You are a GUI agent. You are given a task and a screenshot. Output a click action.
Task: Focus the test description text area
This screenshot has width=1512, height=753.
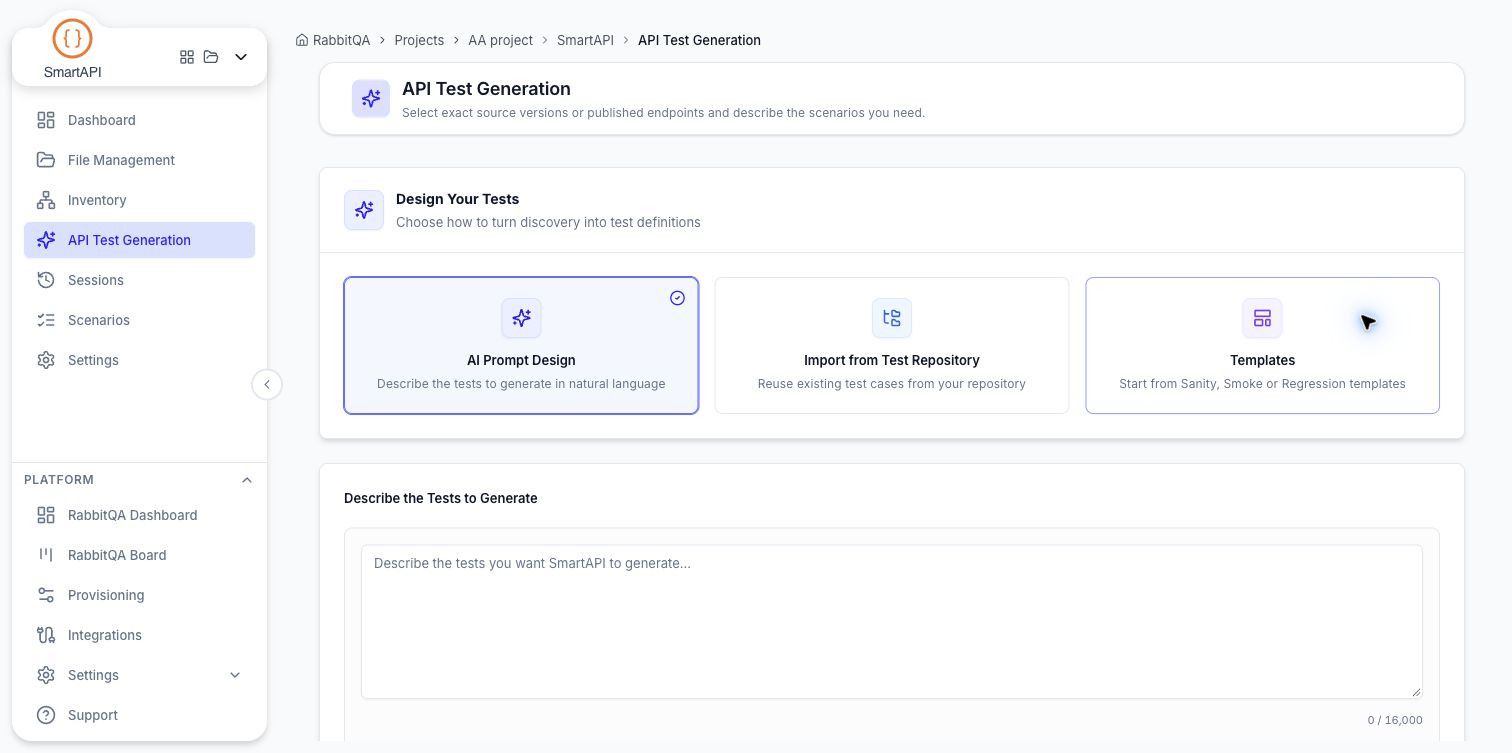(x=892, y=621)
